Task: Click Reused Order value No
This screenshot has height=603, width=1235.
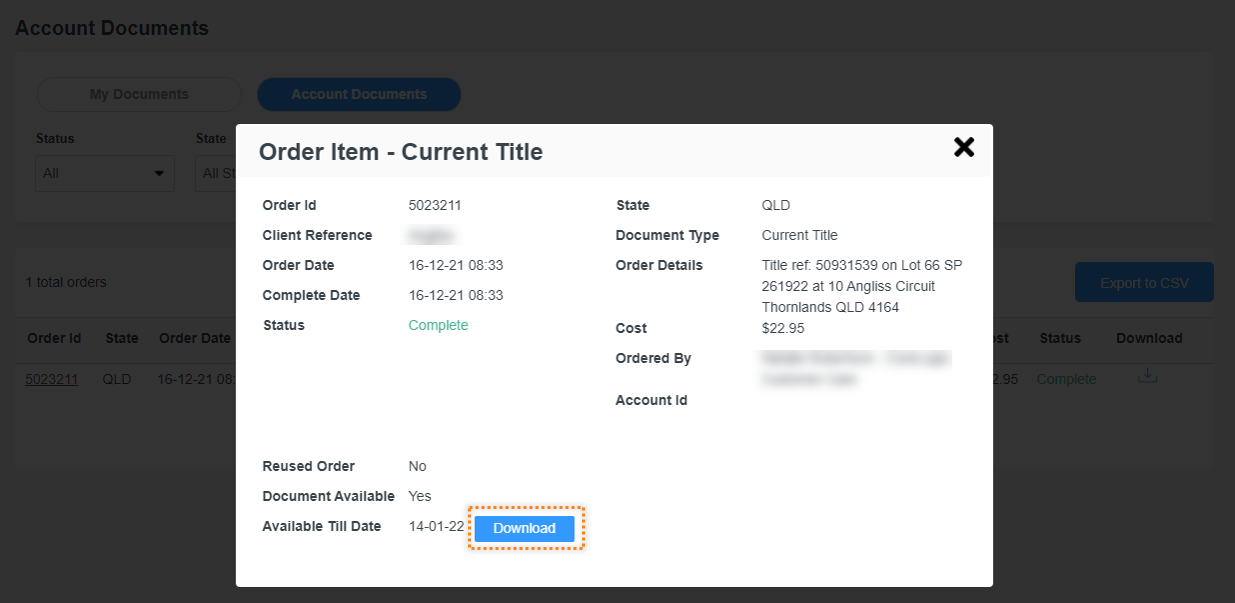Action: (x=417, y=466)
